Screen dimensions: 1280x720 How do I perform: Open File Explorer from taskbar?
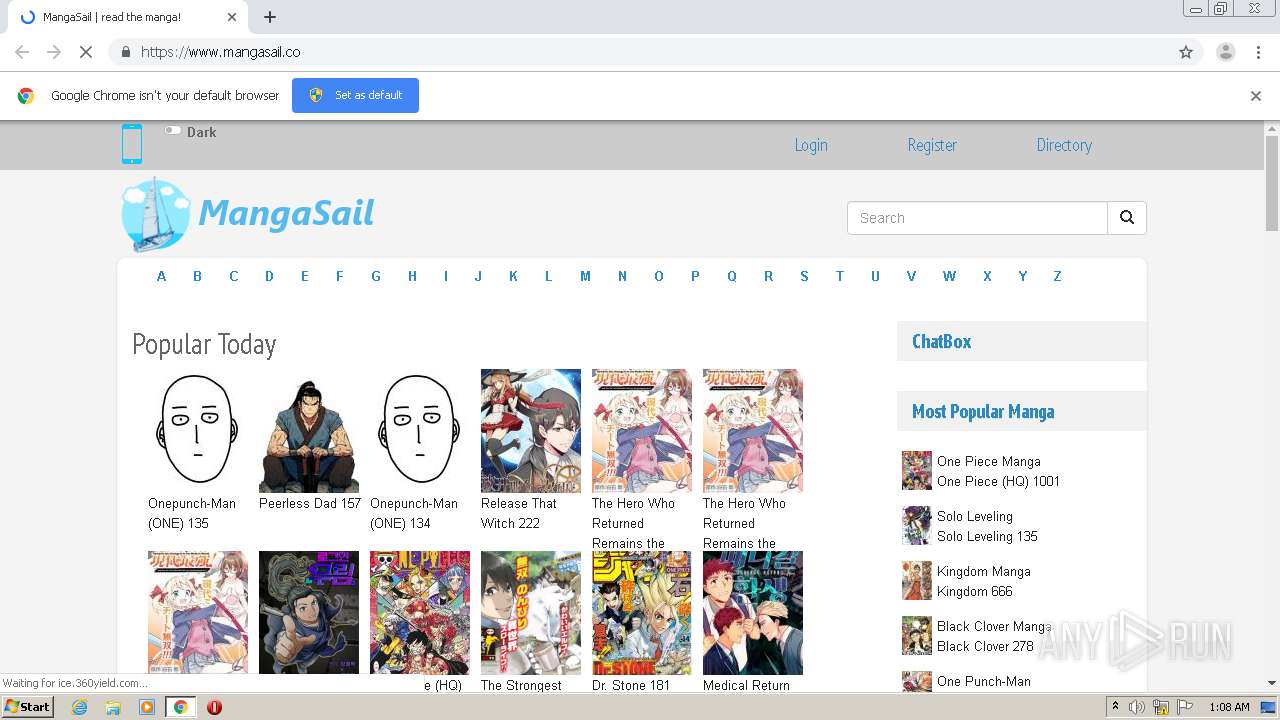pos(113,707)
